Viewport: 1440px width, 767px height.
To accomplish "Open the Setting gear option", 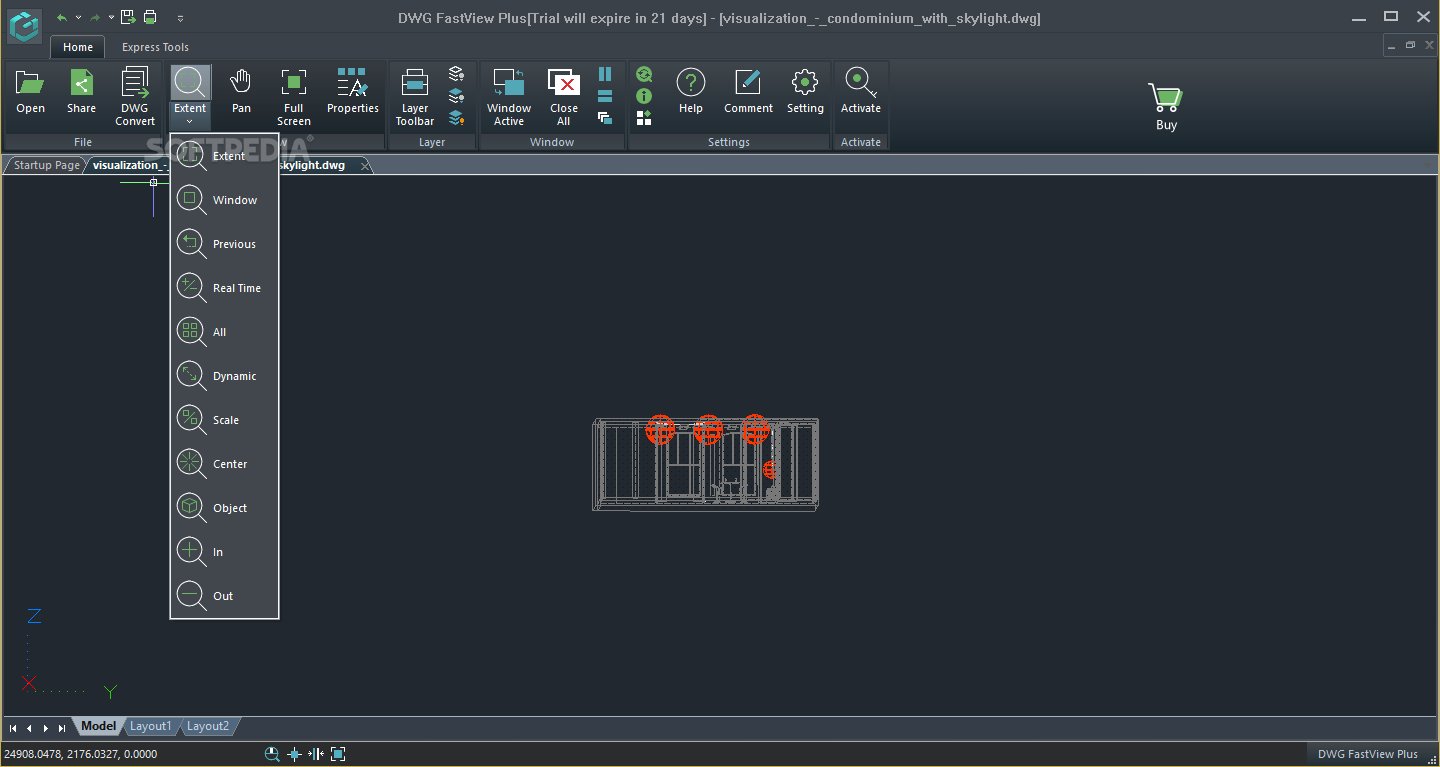I will pyautogui.click(x=805, y=92).
